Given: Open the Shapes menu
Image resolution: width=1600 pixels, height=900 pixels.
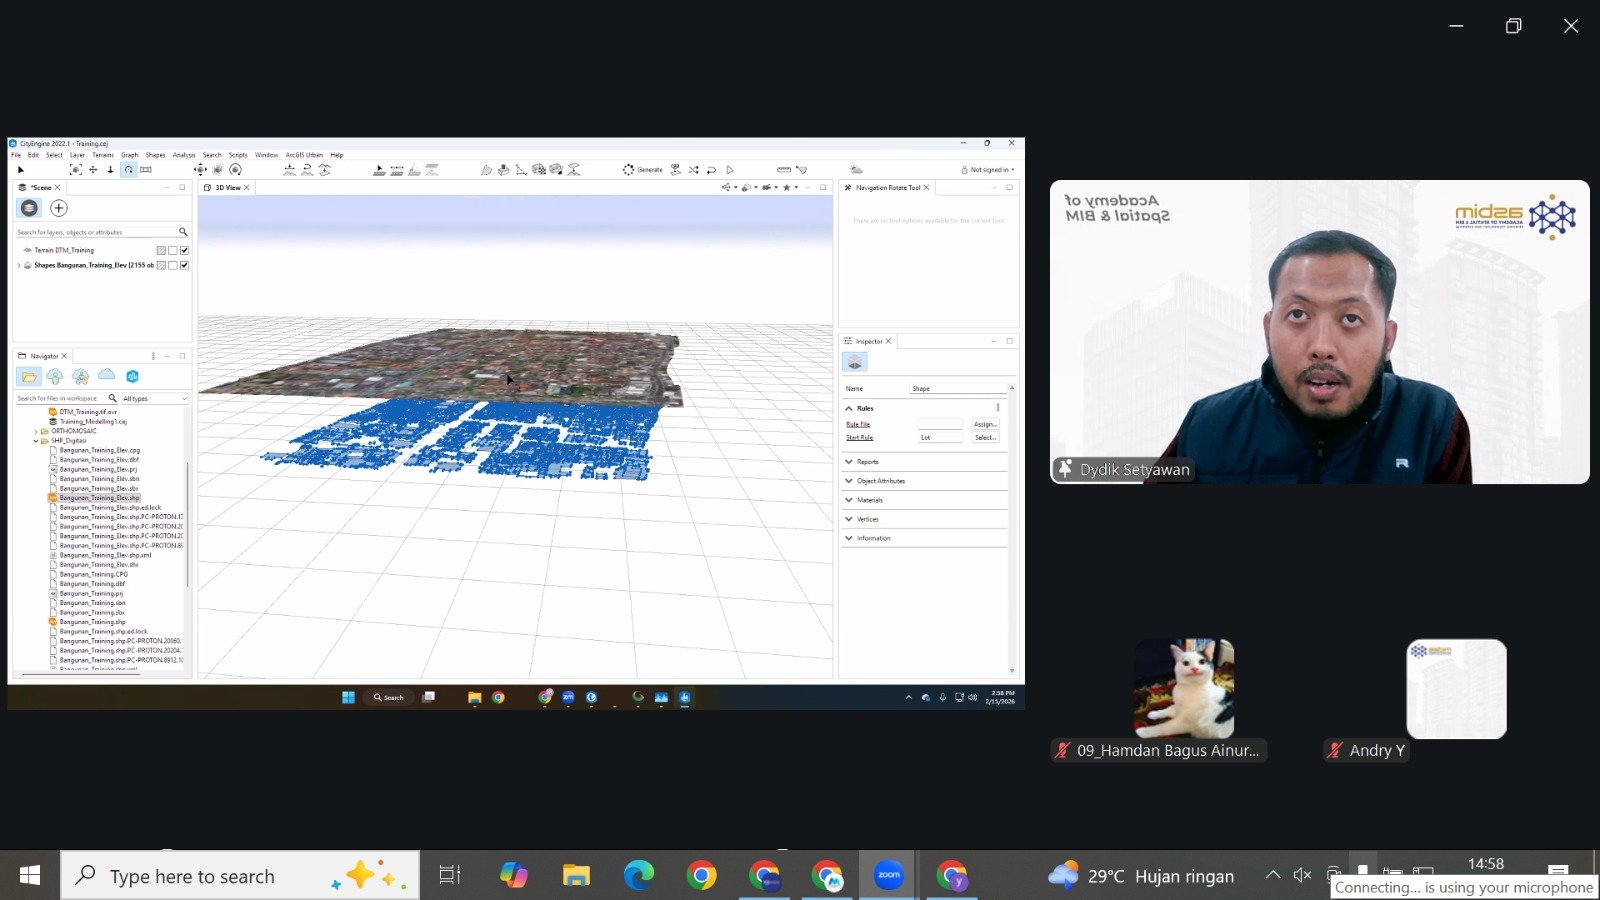Looking at the screenshot, I should [x=155, y=155].
